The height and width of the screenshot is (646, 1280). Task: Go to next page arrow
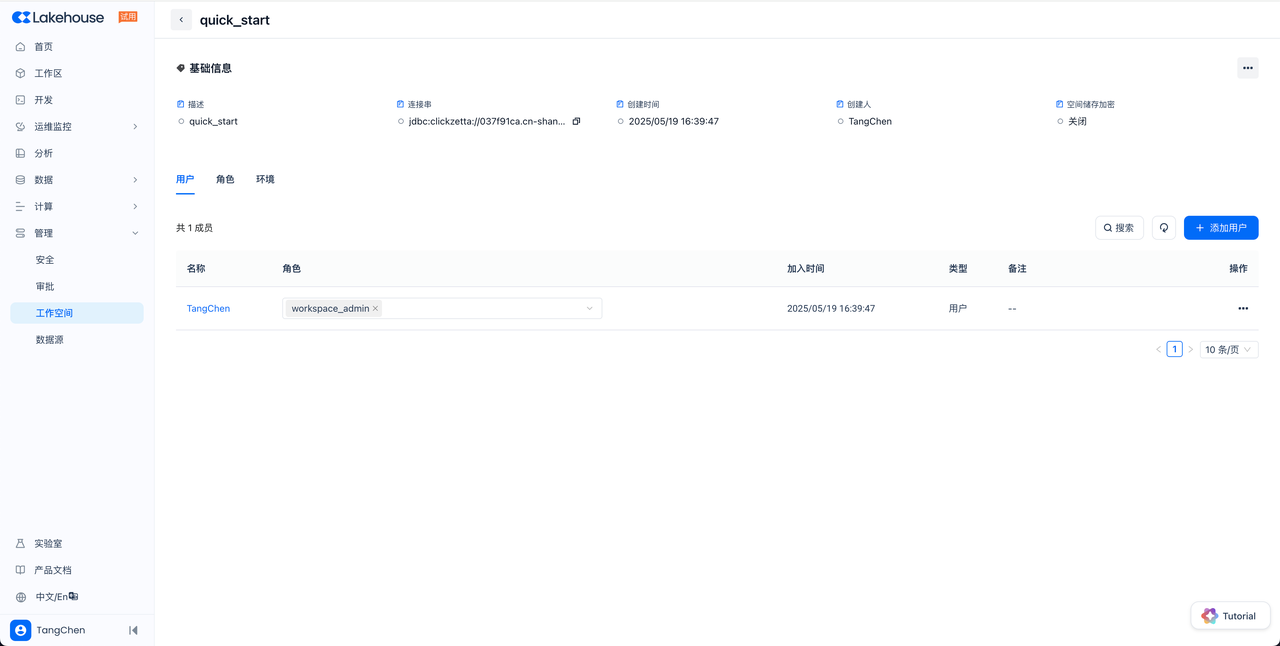coord(1190,349)
